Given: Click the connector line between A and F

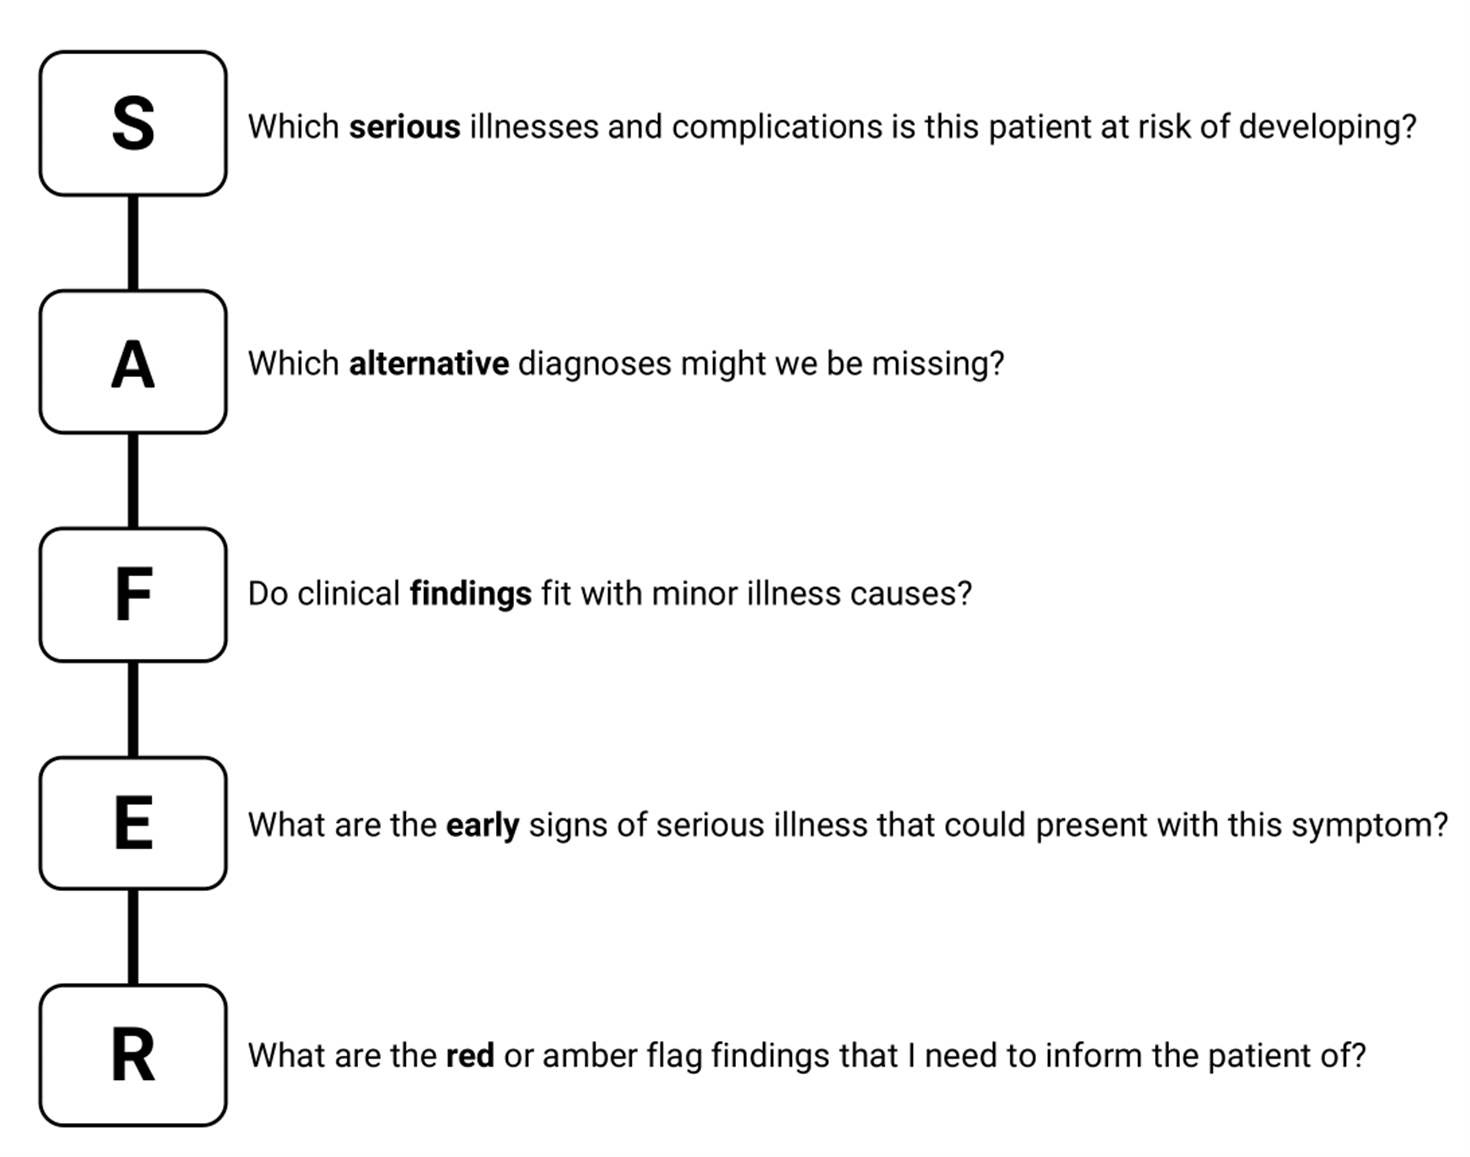Looking at the screenshot, I should 133,480.
